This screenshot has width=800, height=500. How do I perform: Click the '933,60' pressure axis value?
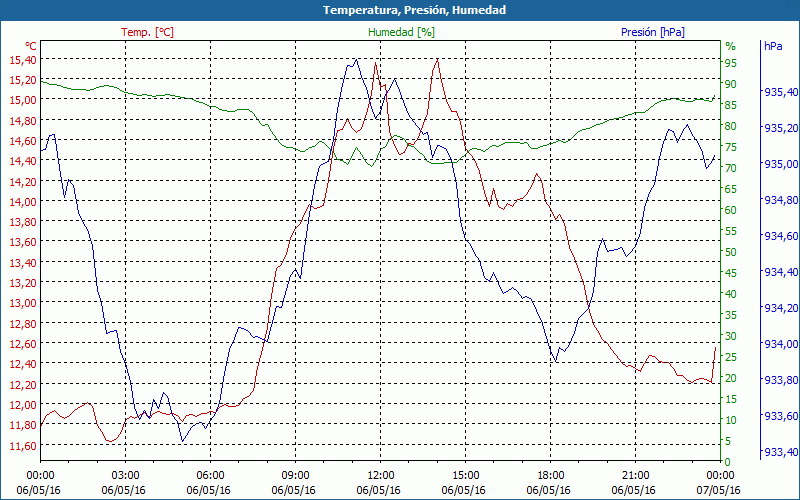[x=780, y=416]
